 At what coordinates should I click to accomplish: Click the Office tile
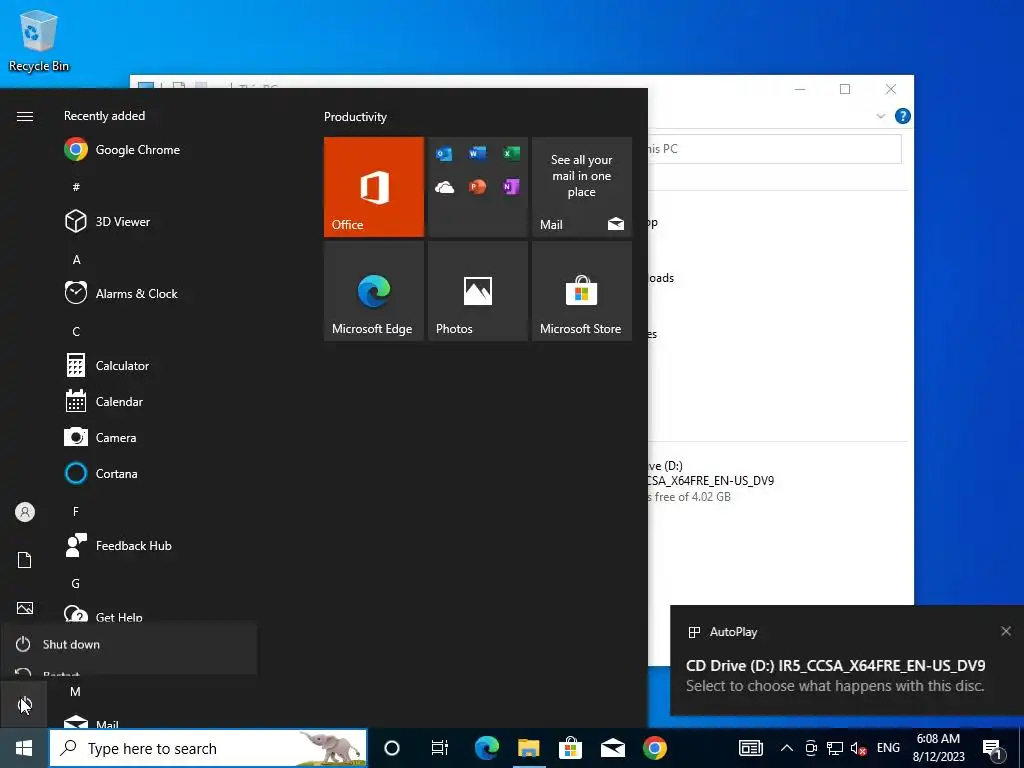[374, 187]
